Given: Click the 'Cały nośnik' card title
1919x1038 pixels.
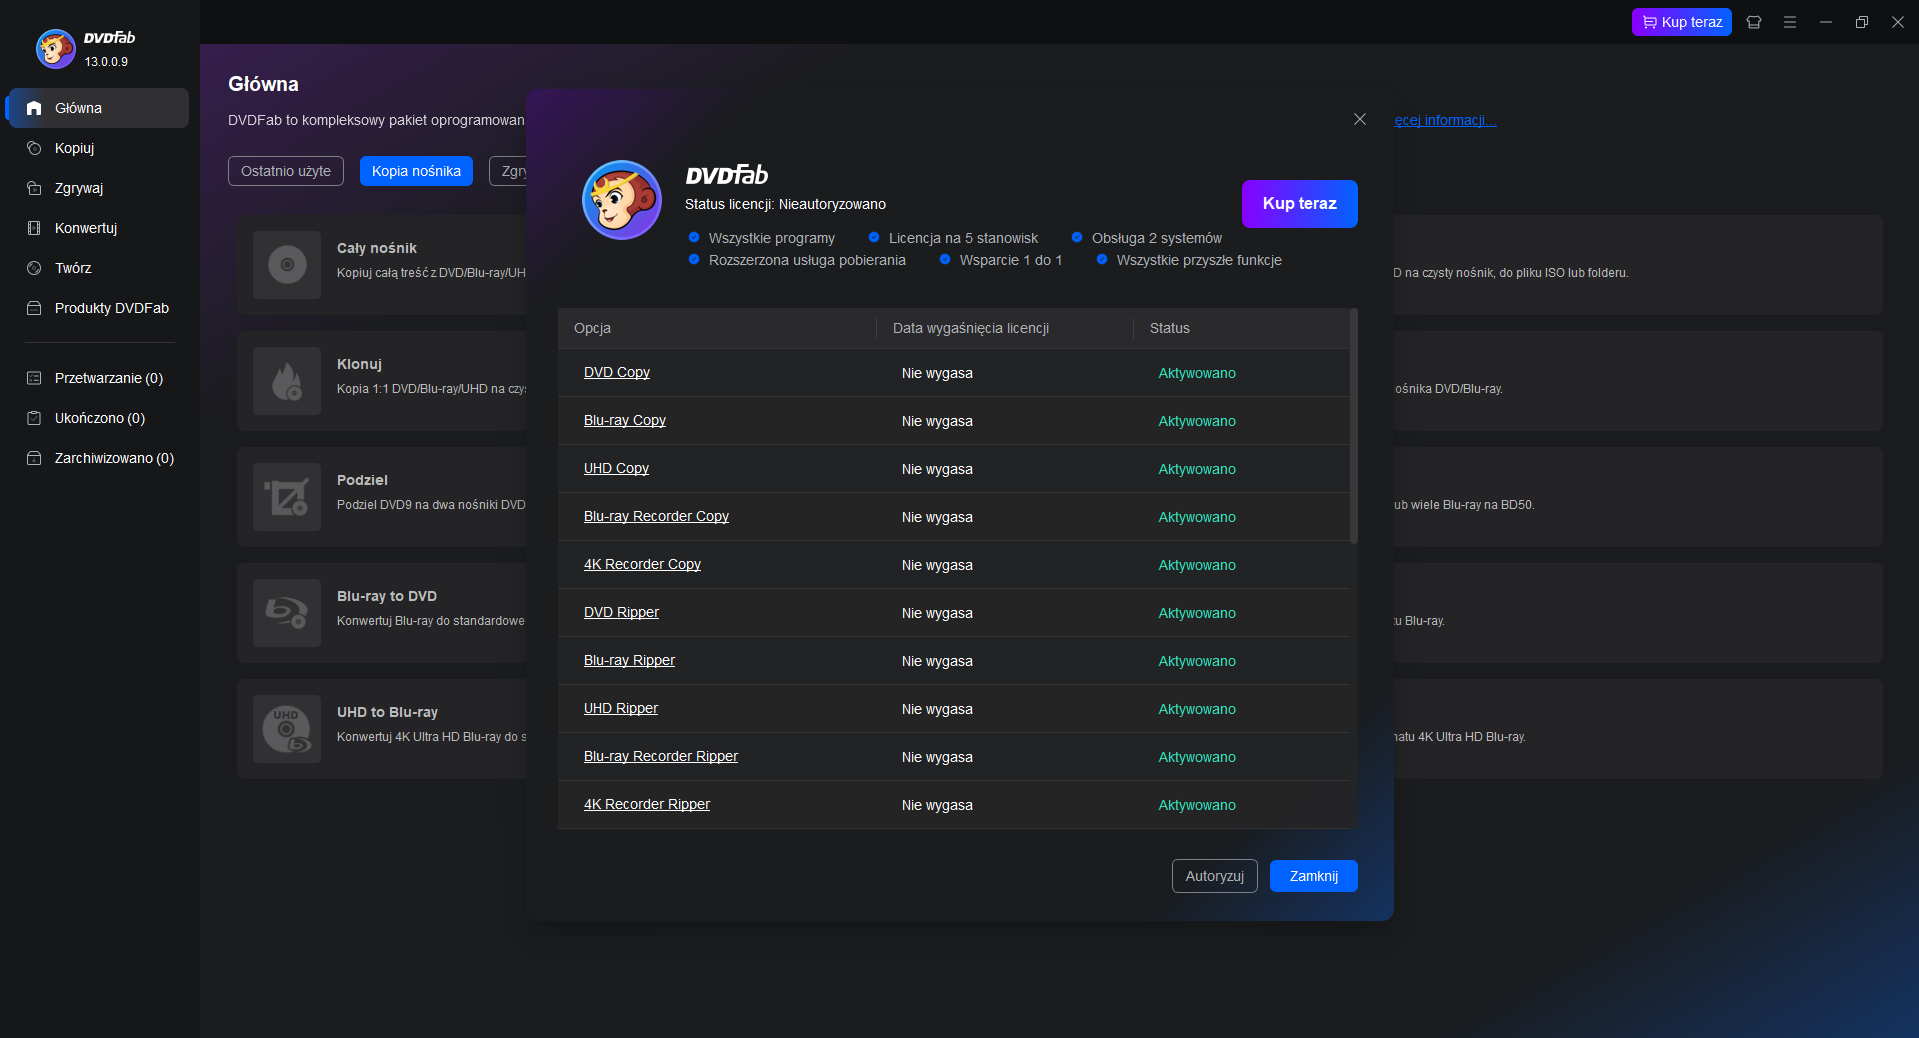Looking at the screenshot, I should pyautogui.click(x=377, y=248).
